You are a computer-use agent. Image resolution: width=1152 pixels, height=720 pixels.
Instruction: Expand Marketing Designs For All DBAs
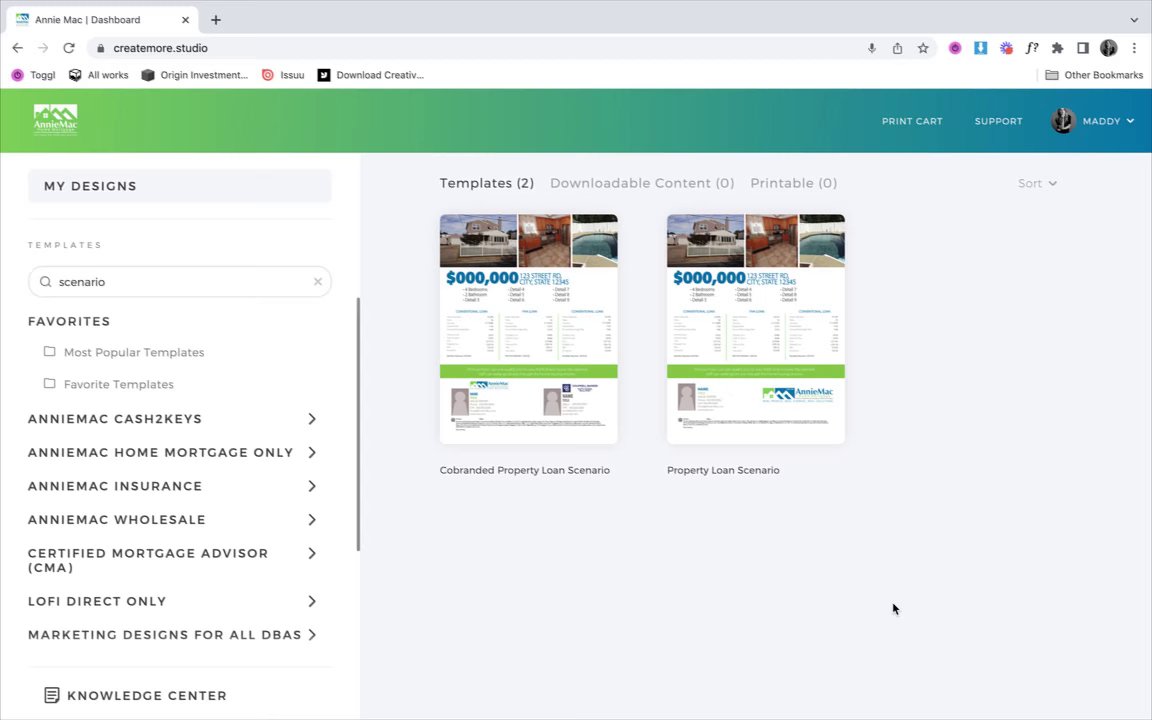tap(312, 635)
